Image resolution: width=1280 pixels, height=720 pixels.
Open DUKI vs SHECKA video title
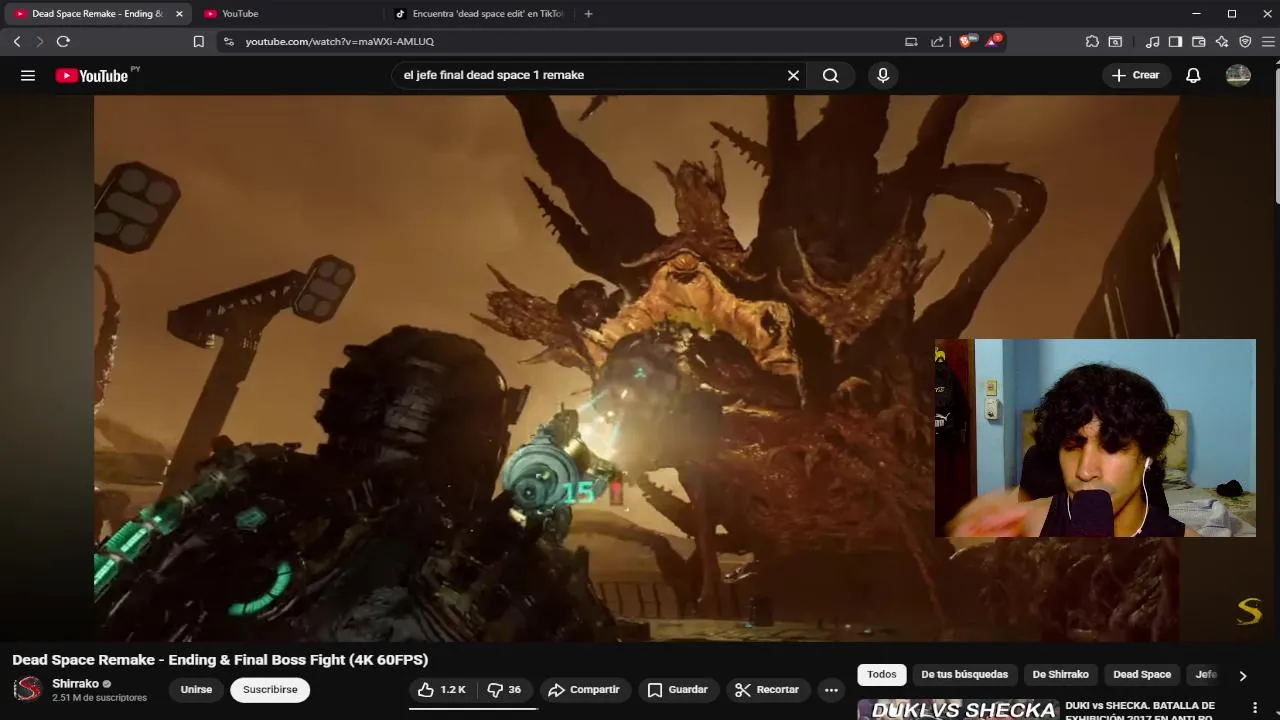pos(1139,711)
